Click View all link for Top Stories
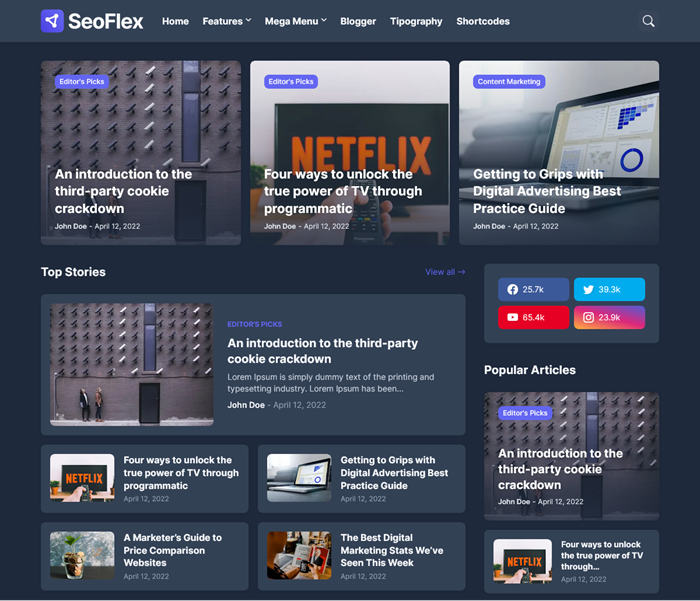This screenshot has height=601, width=700. [x=445, y=272]
